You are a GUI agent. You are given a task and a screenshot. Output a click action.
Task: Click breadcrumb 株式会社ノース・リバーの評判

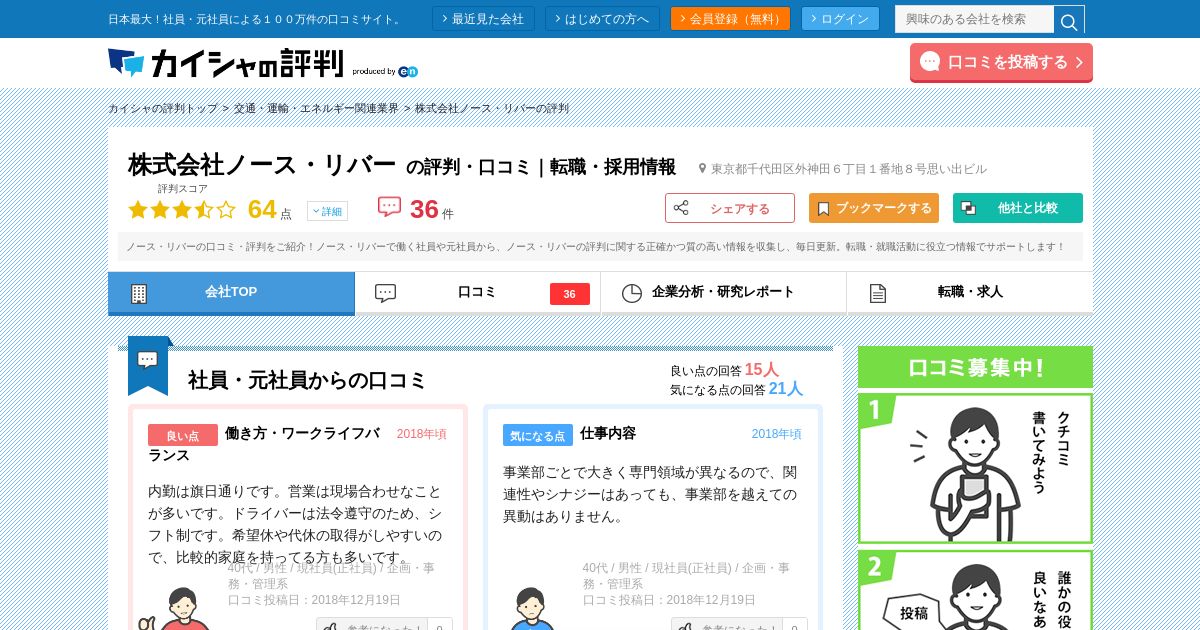click(x=492, y=108)
